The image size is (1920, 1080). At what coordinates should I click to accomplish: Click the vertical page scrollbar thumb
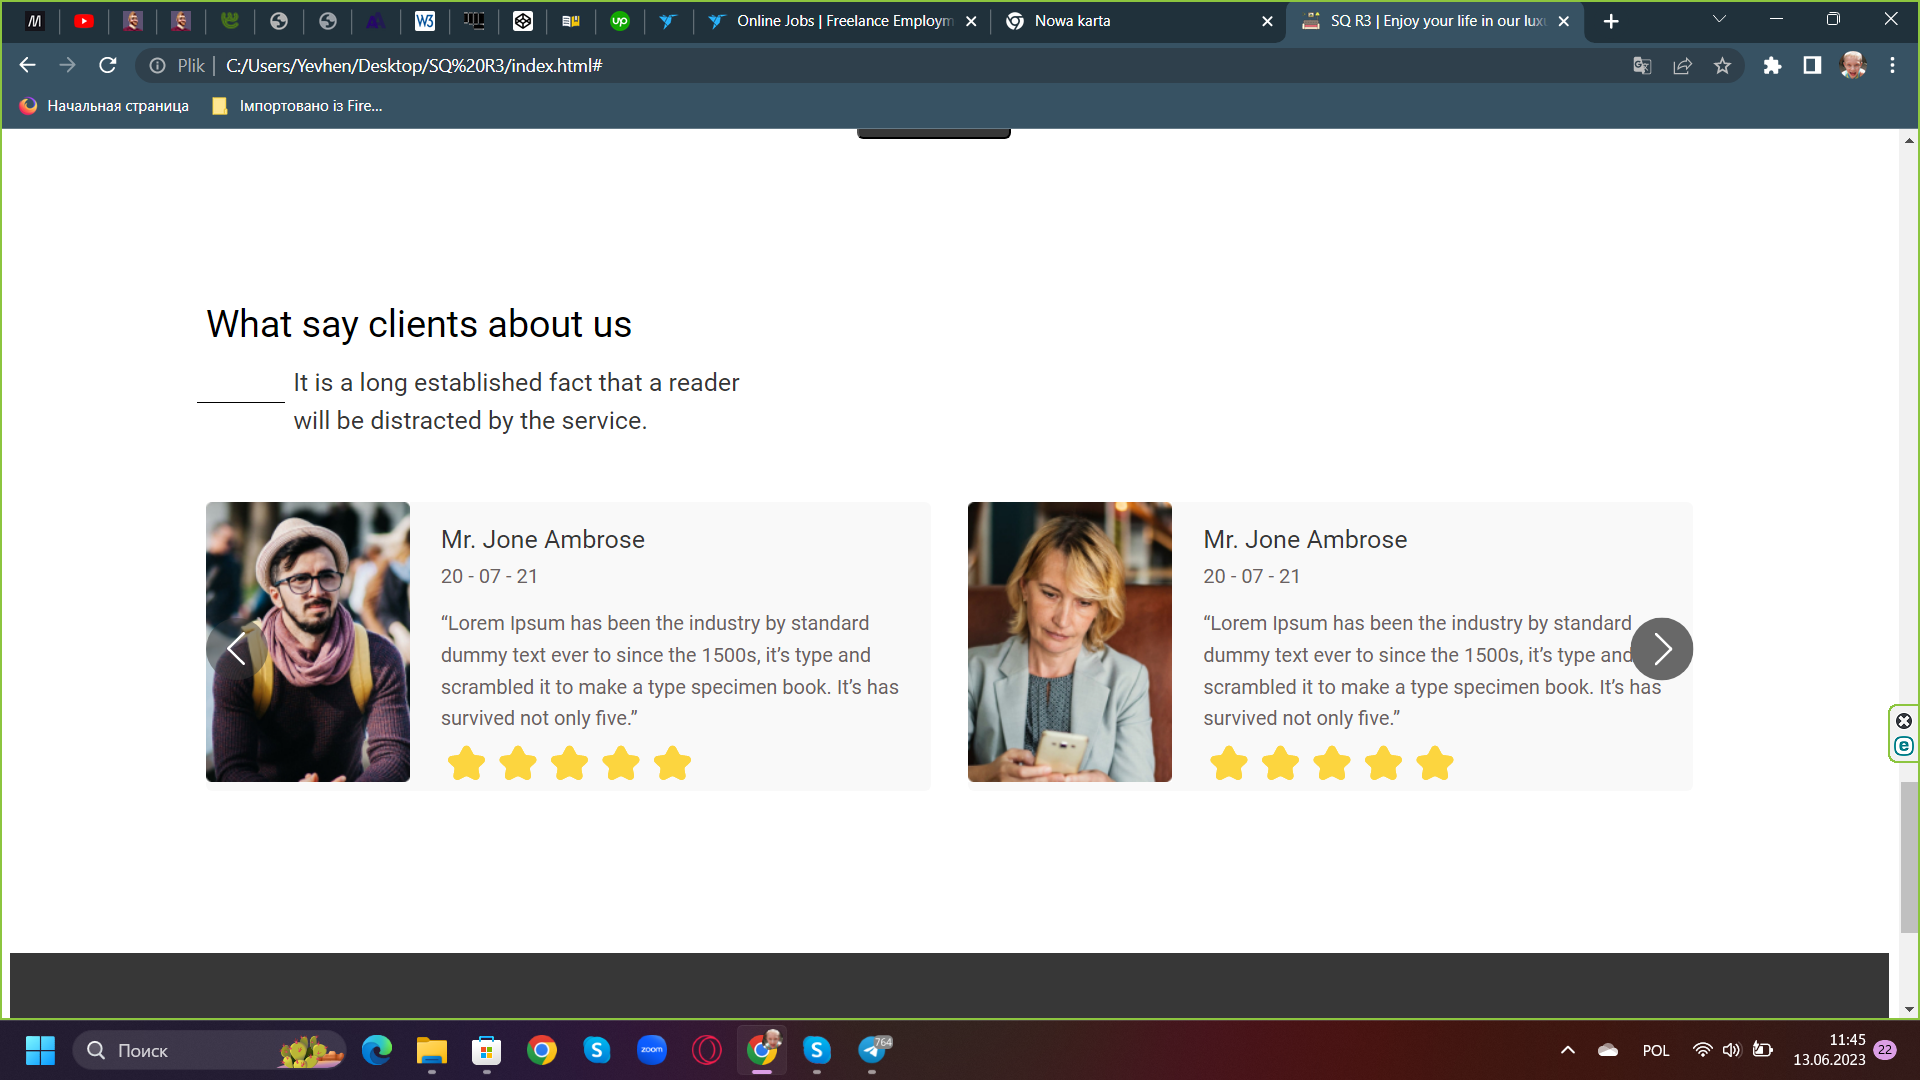point(1909,857)
